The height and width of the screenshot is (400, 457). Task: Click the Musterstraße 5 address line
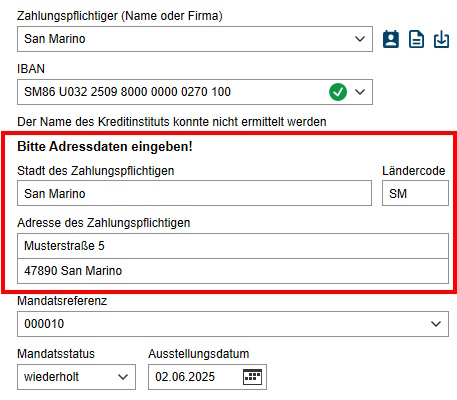point(233,246)
